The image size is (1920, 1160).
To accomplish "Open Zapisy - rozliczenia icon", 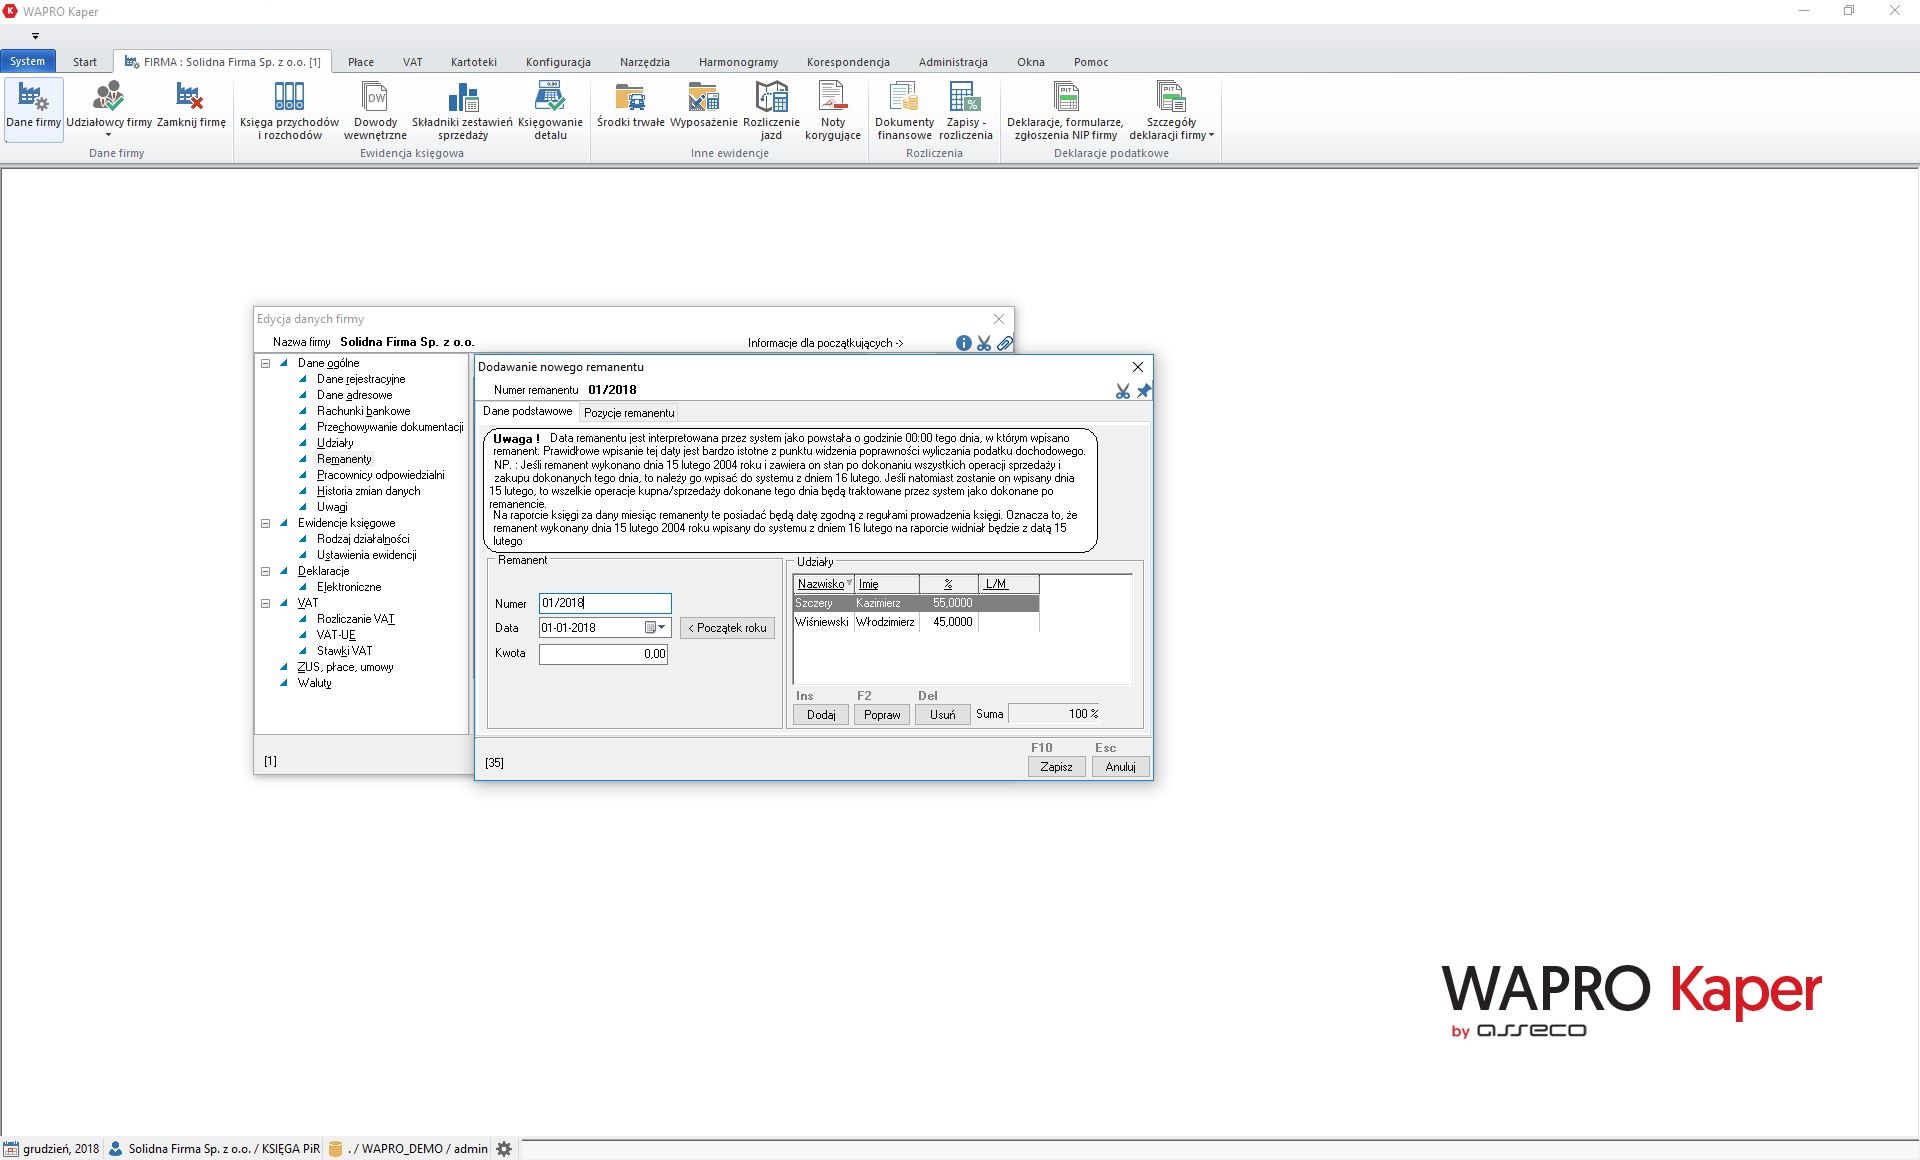I will (965, 110).
